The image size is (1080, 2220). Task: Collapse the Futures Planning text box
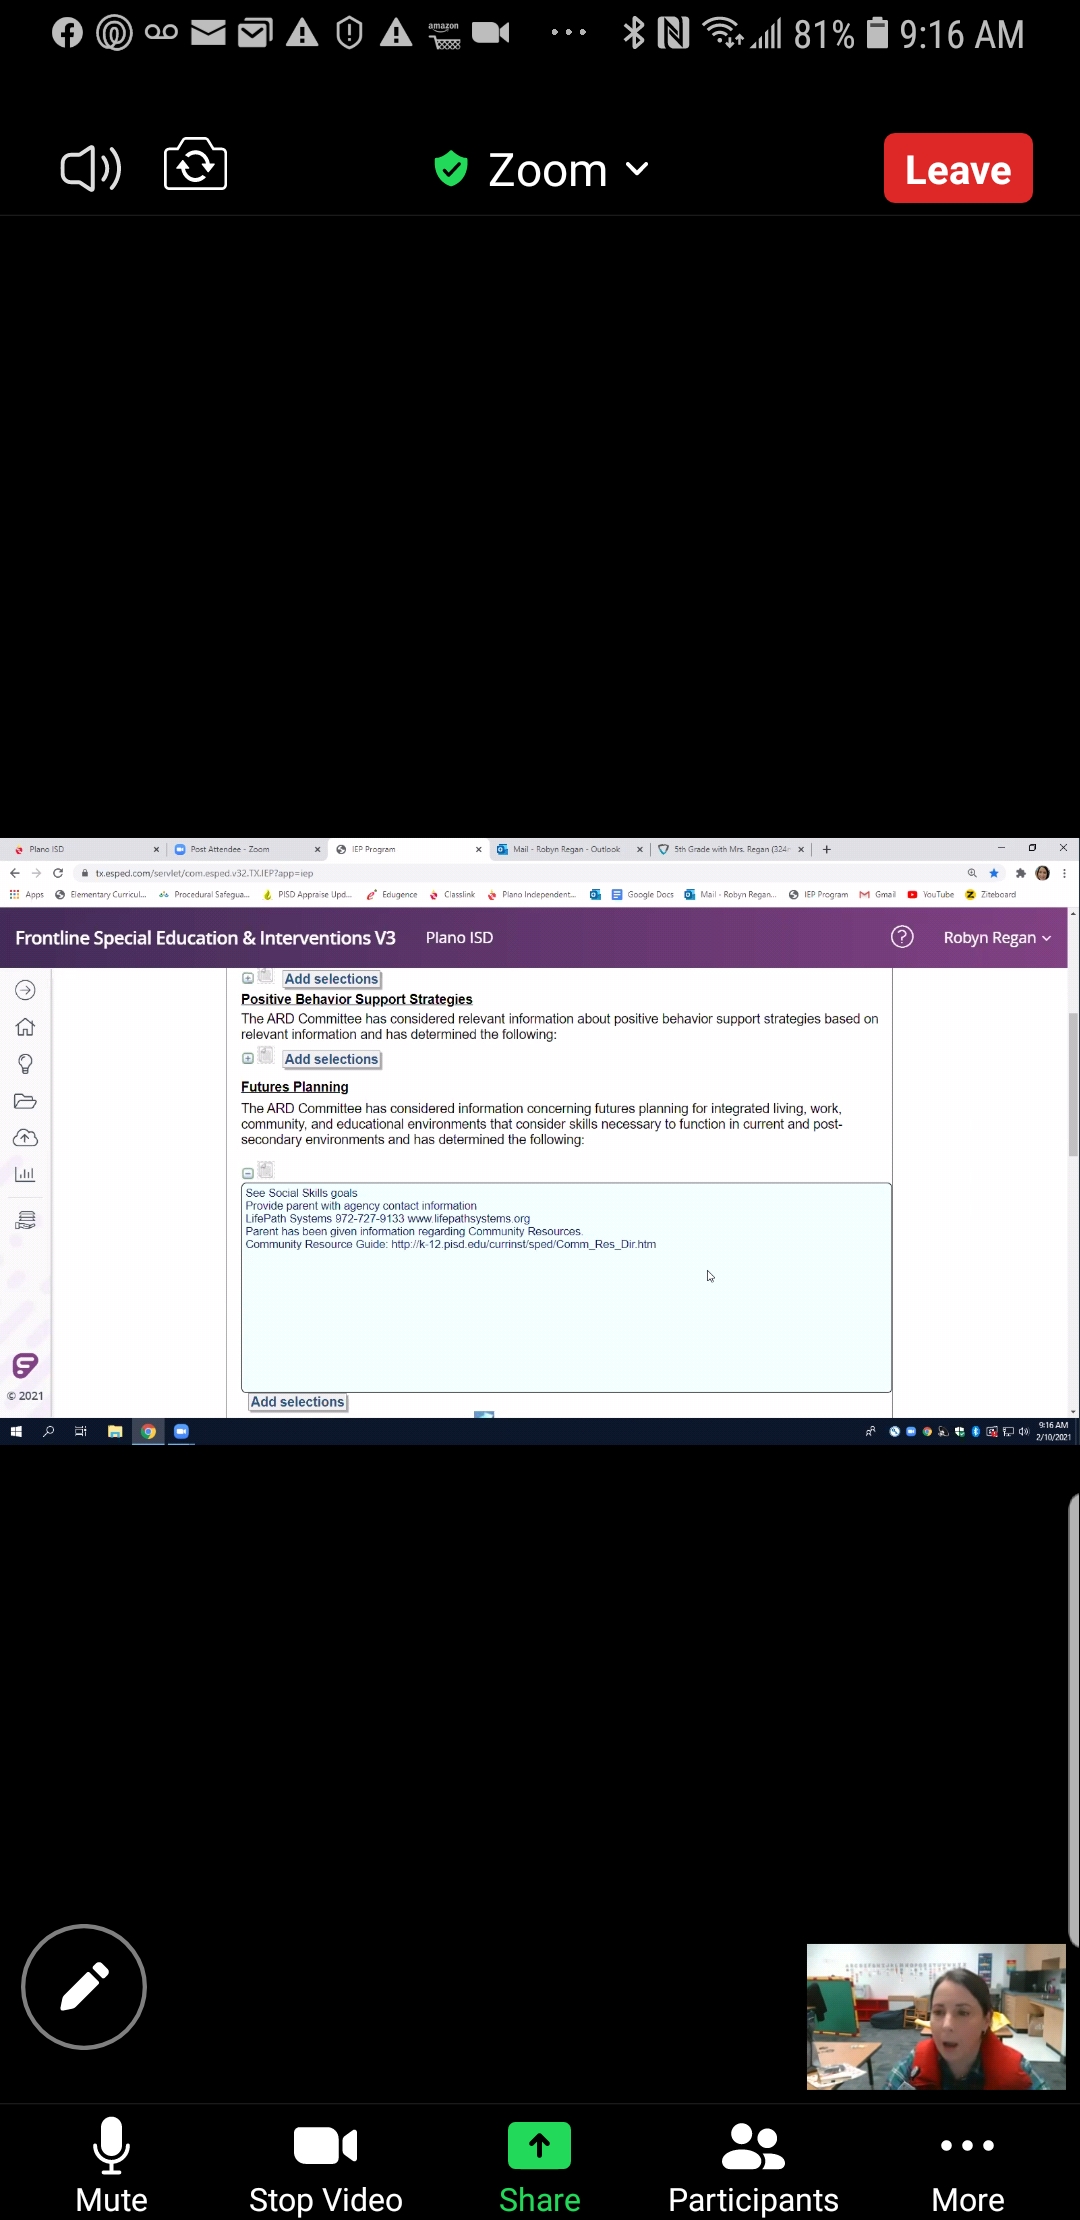click(248, 1173)
